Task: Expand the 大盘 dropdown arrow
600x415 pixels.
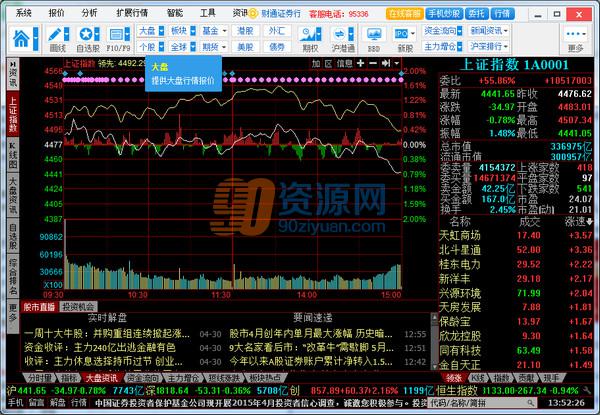Action: coord(161,31)
